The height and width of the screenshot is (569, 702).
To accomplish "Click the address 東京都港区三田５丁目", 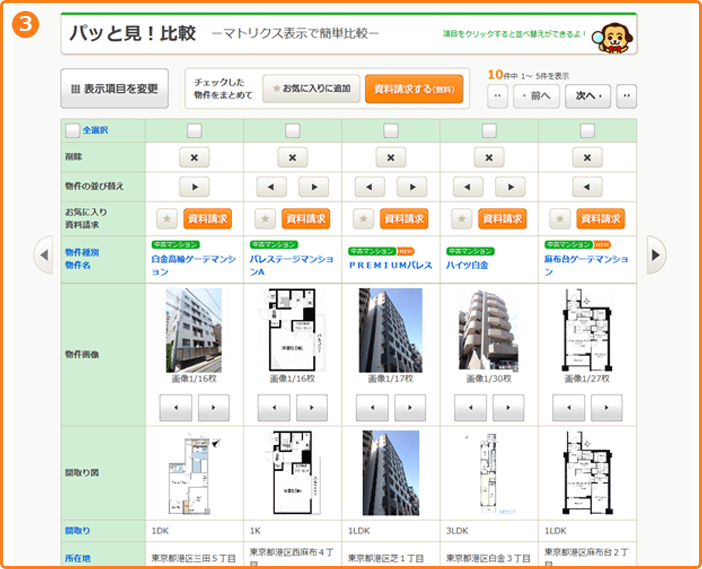I will [x=193, y=558].
